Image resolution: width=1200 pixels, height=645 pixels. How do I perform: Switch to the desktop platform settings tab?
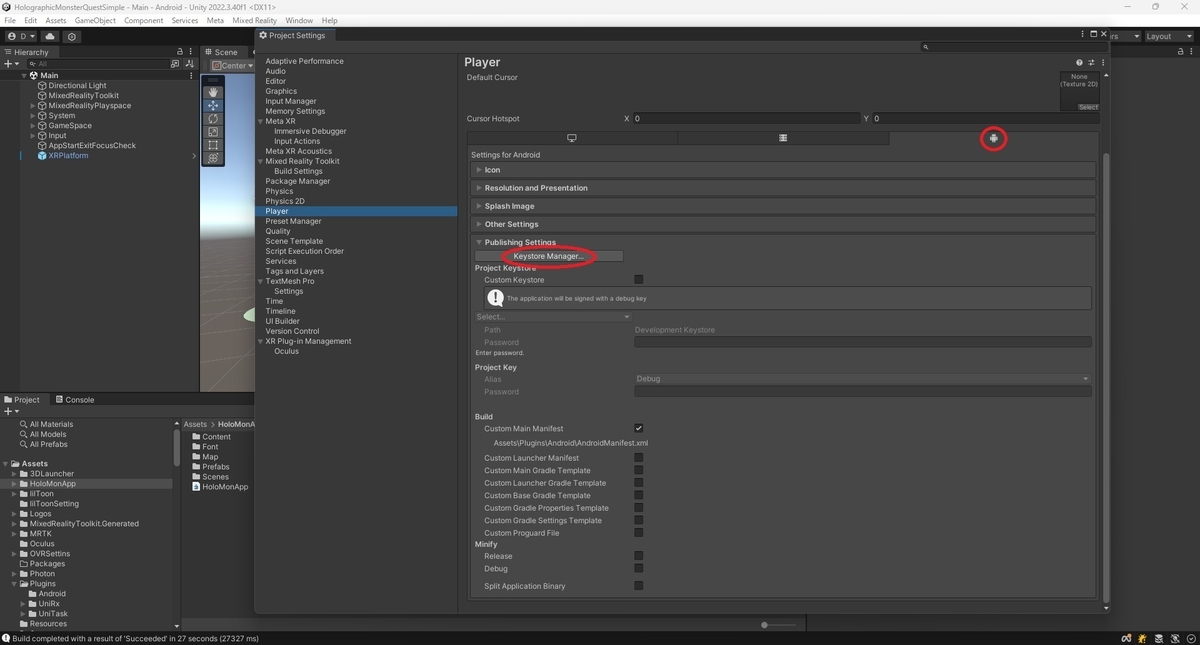coord(570,138)
